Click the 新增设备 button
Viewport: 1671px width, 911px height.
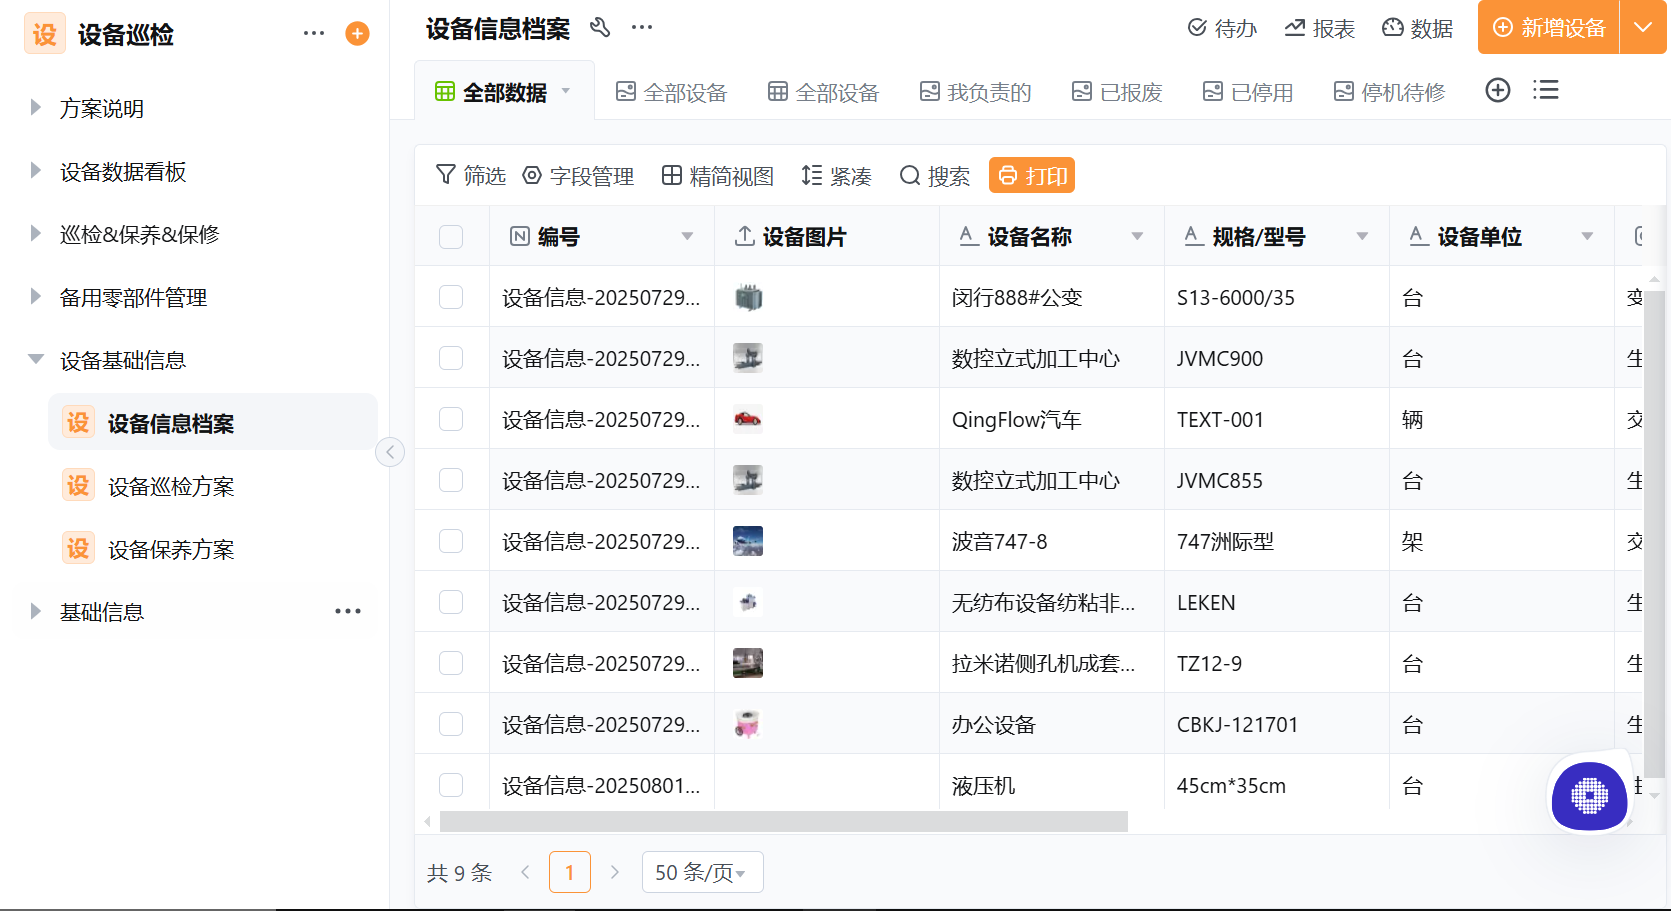tap(1546, 28)
